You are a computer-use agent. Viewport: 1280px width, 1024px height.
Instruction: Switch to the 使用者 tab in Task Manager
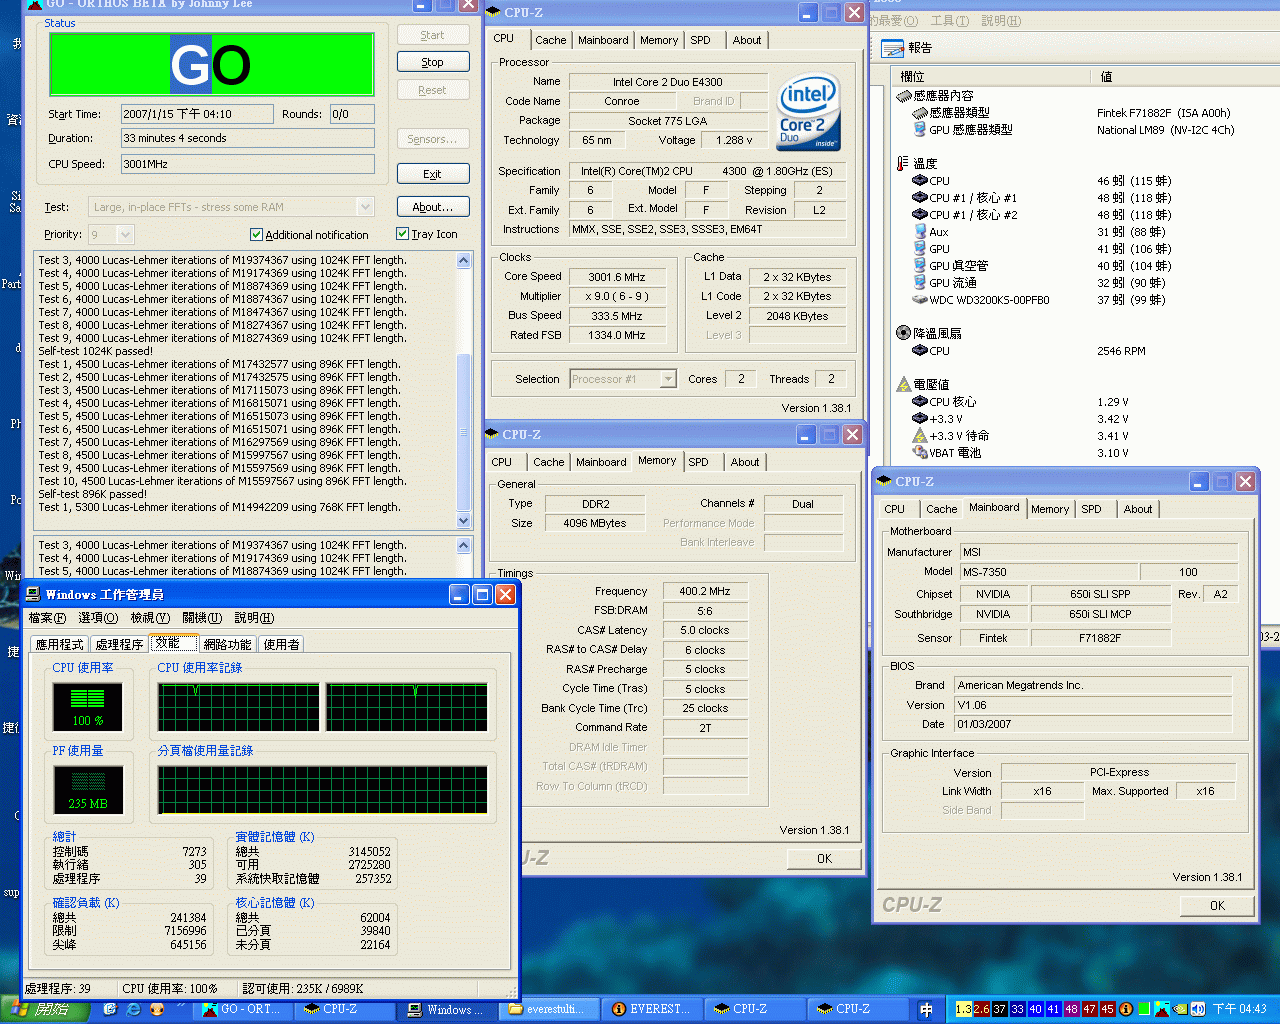[x=282, y=645]
